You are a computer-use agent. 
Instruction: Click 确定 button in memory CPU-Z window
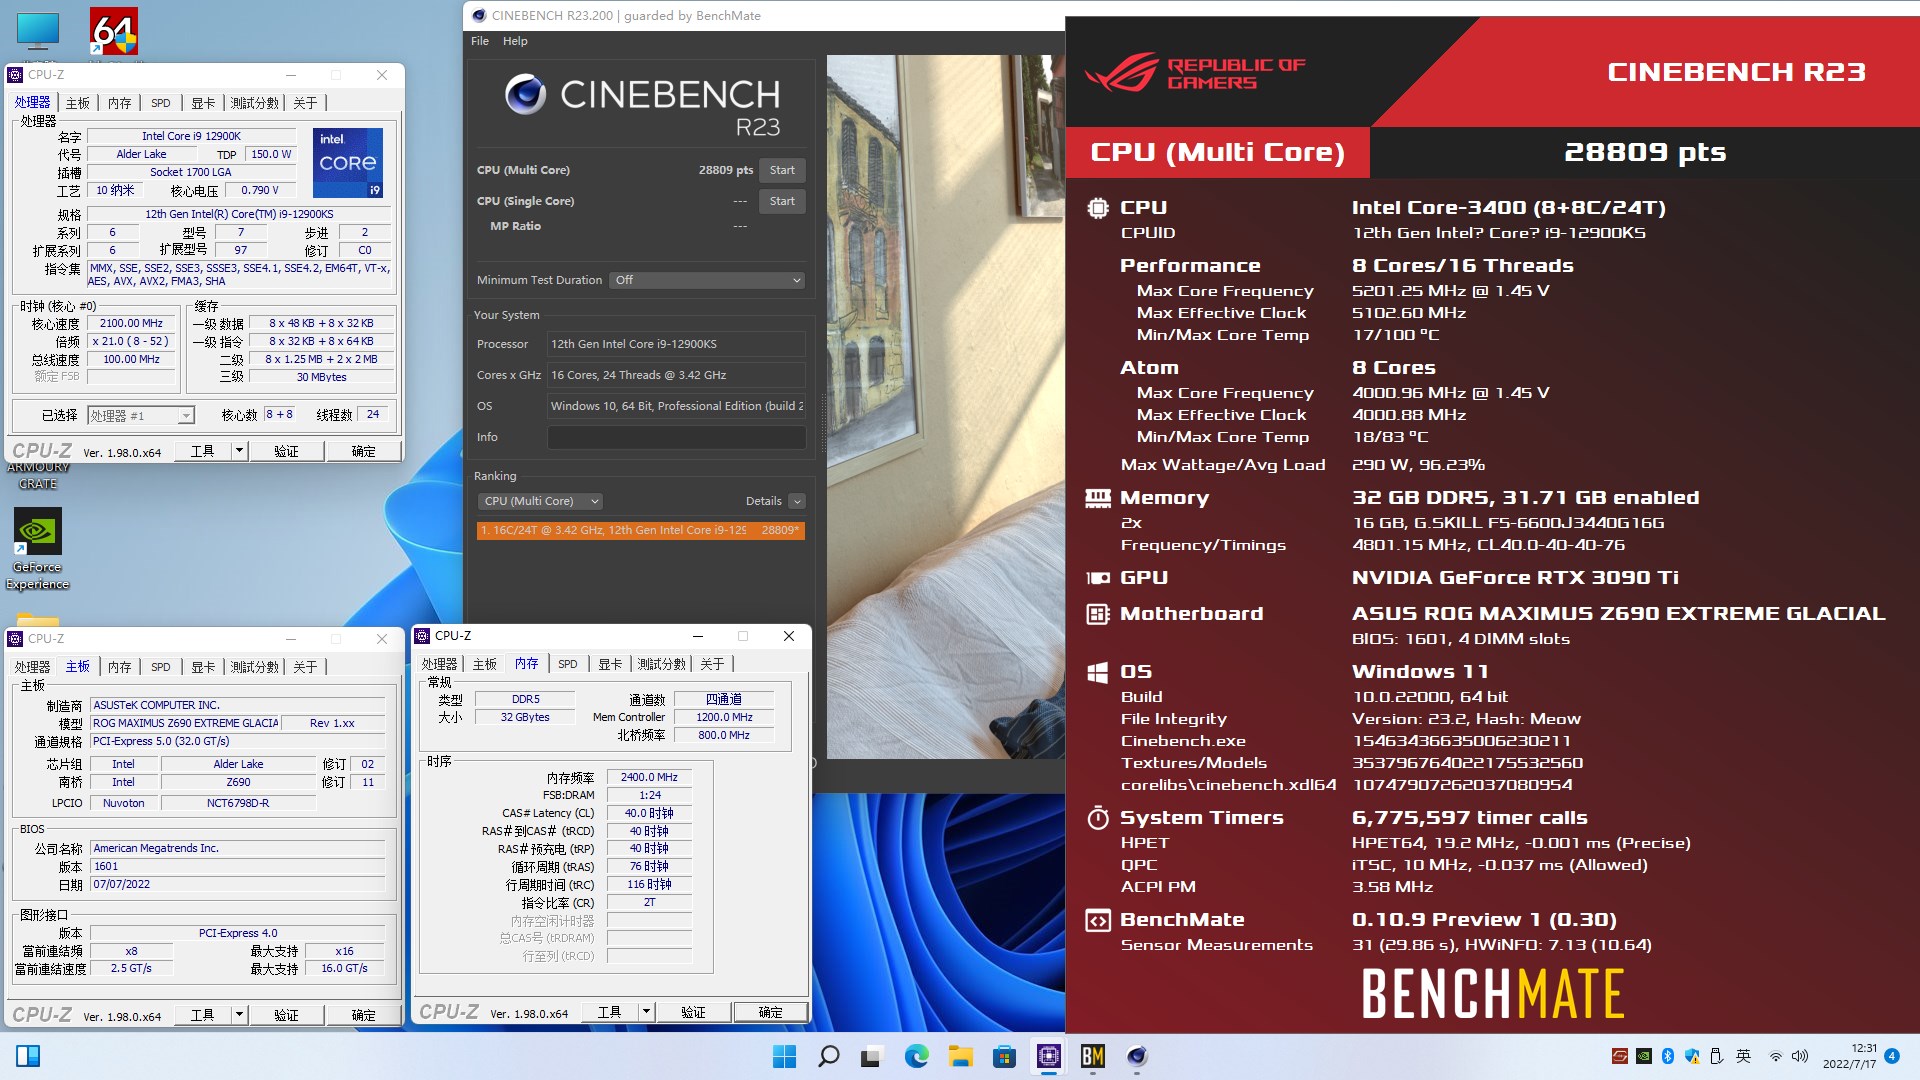[770, 1012]
